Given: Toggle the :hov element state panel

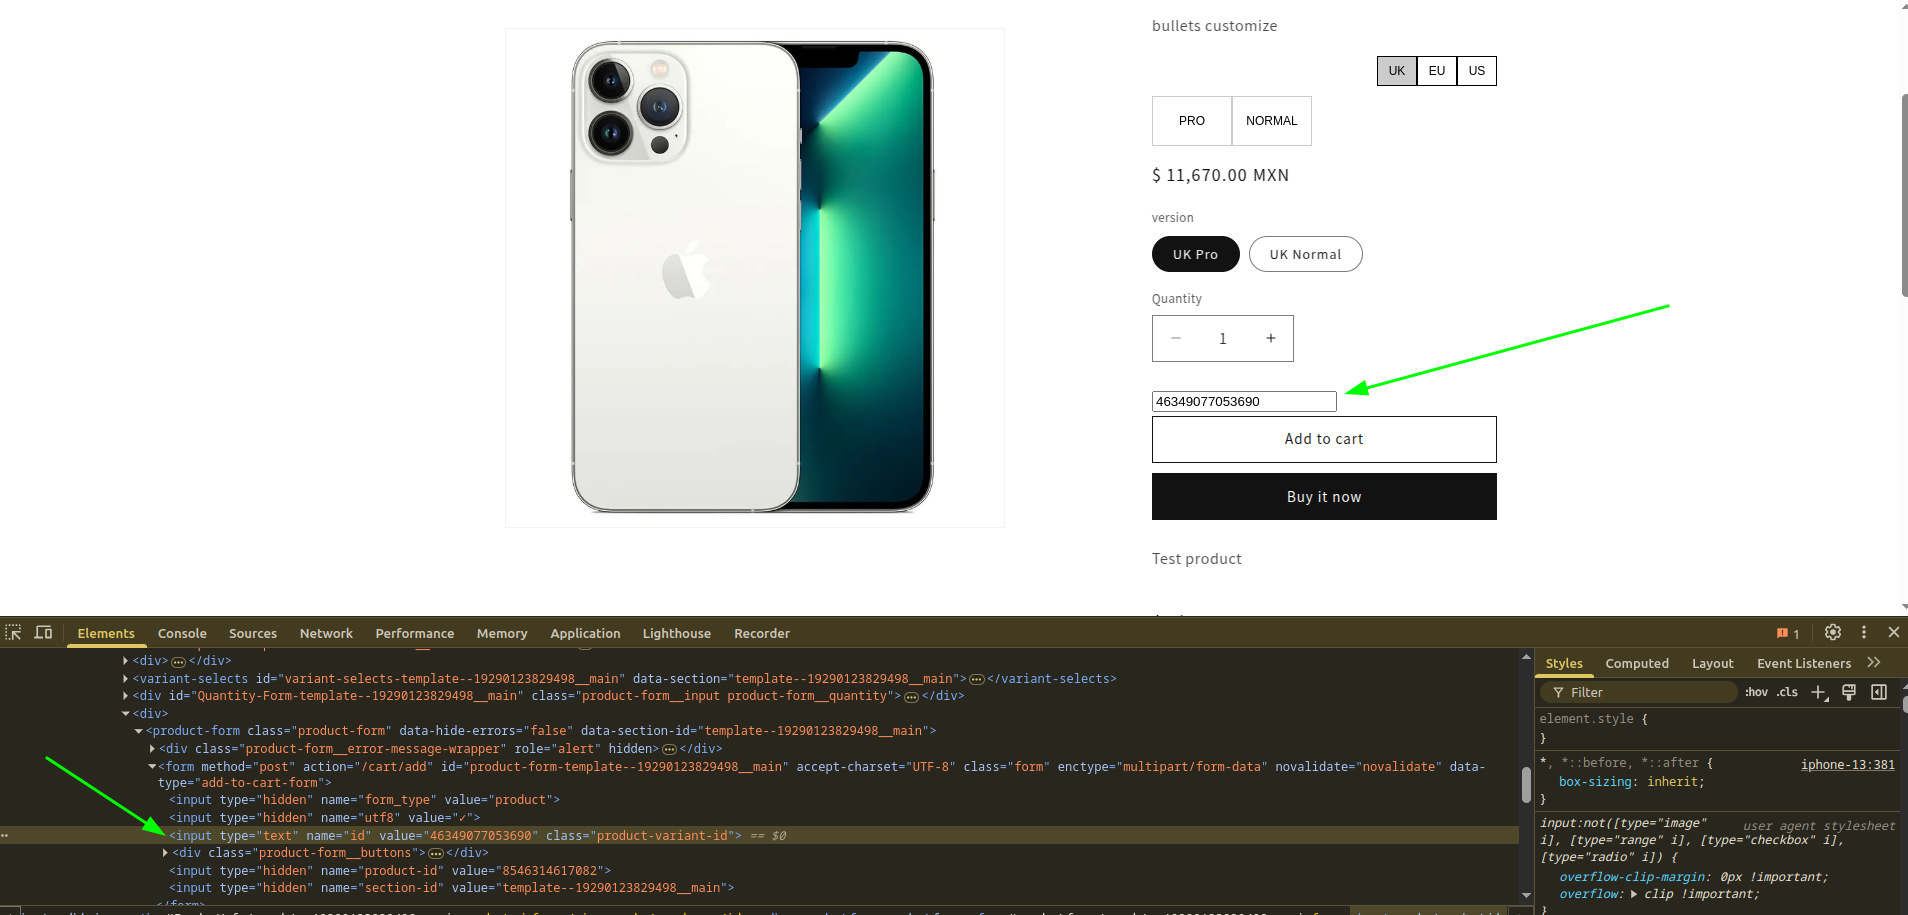Looking at the screenshot, I should coord(1756,692).
